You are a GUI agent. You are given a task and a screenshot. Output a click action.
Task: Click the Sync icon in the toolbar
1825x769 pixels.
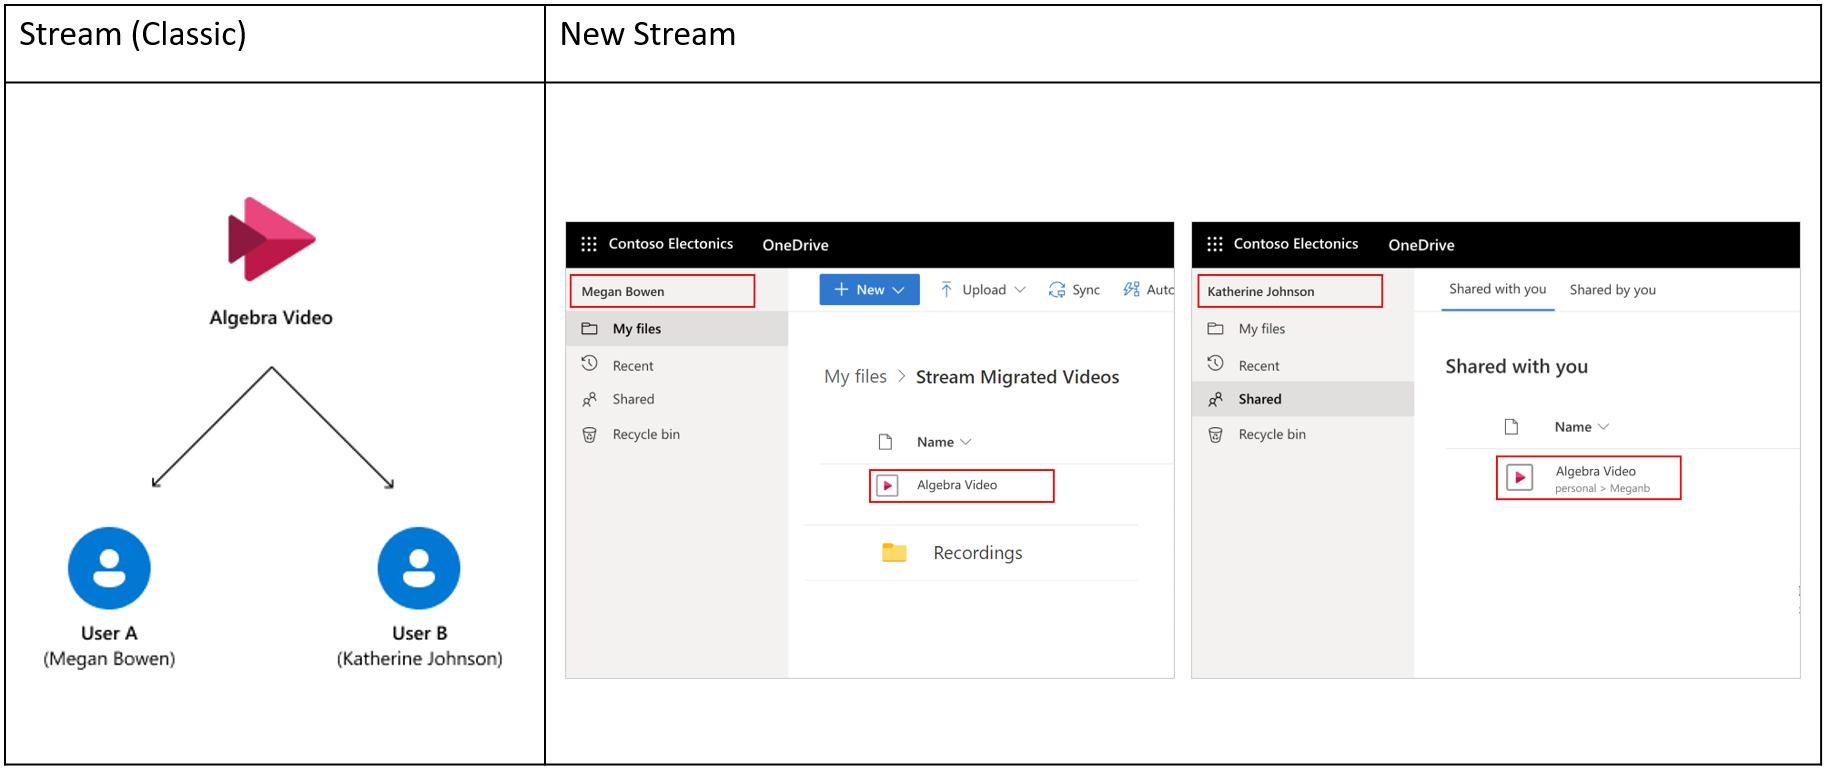pyautogui.click(x=1057, y=289)
